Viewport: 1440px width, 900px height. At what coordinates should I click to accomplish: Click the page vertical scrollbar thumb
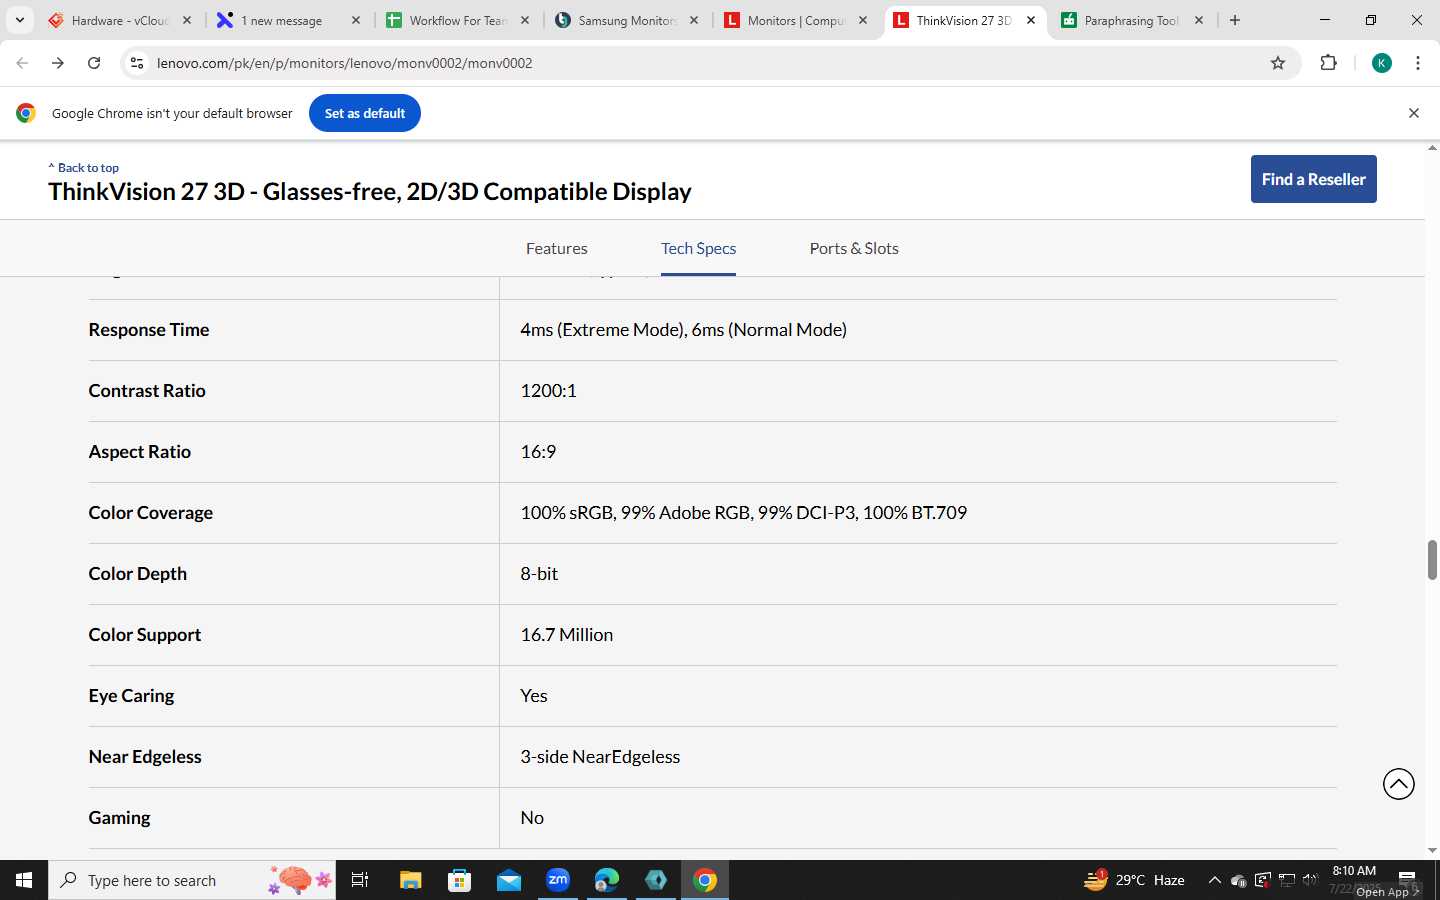[x=1432, y=560]
